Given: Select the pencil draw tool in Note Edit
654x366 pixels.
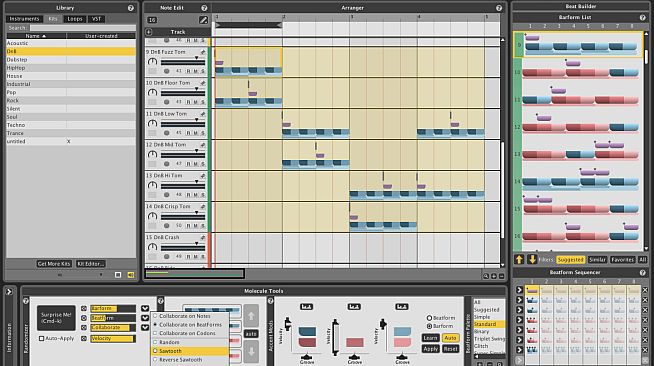Looking at the screenshot, I should point(203,20).
